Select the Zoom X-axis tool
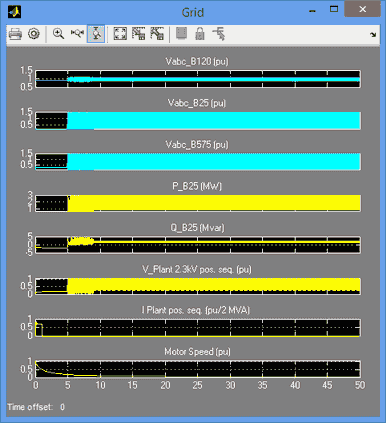 click(x=77, y=34)
